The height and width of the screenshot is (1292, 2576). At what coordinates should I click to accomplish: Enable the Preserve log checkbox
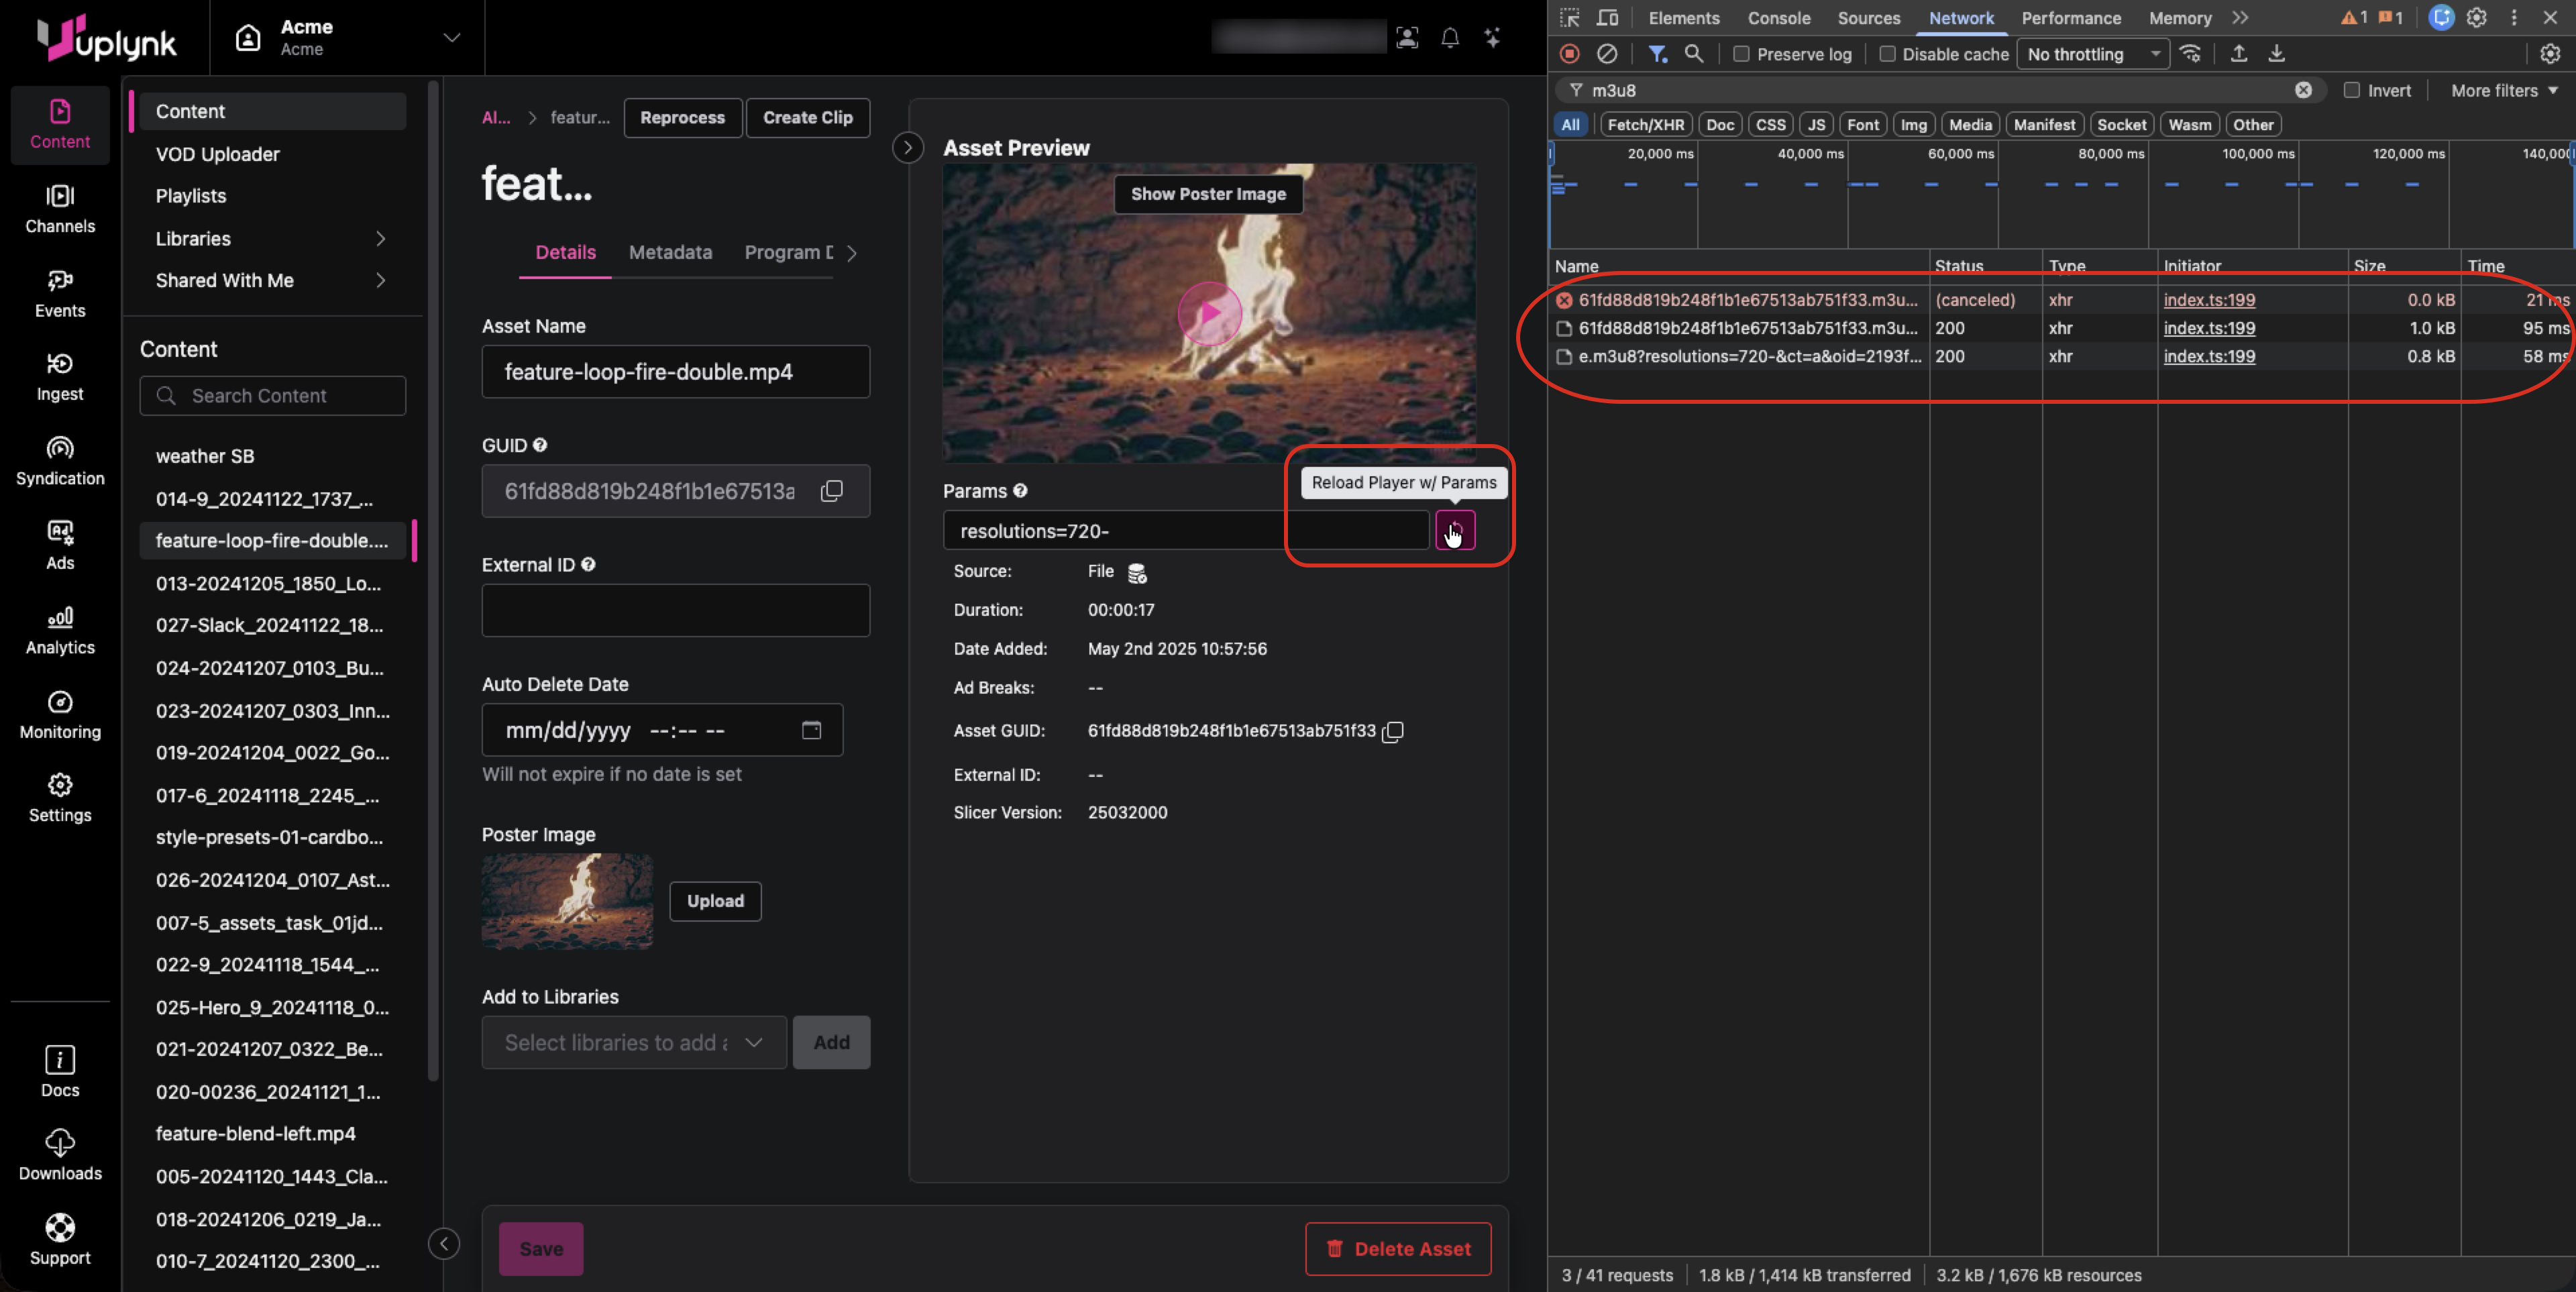pos(1741,54)
